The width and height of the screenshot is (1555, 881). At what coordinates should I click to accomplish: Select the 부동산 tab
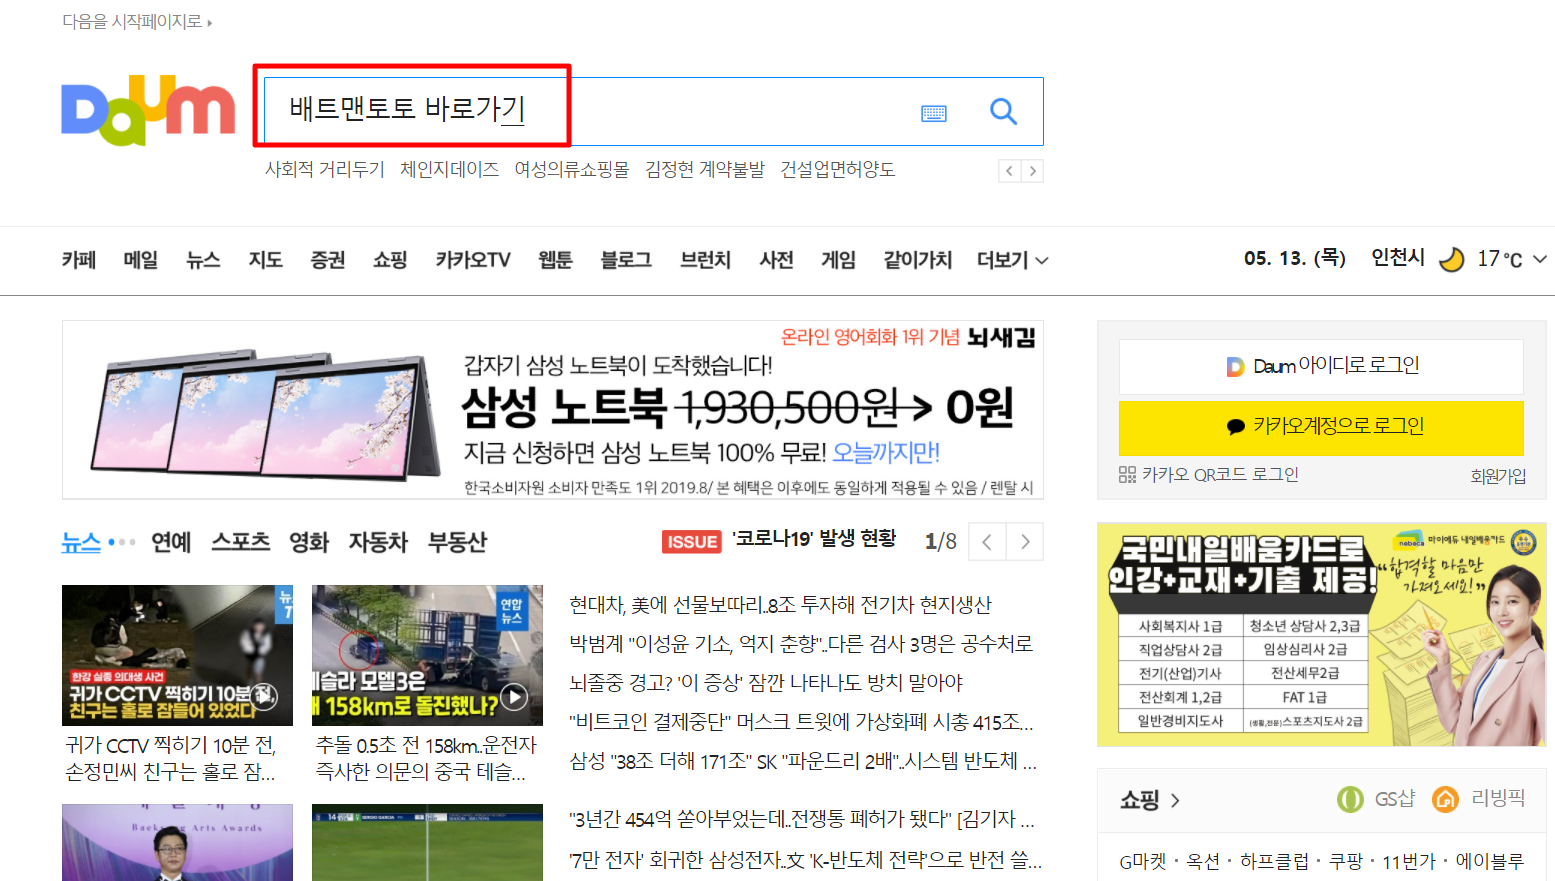(457, 542)
